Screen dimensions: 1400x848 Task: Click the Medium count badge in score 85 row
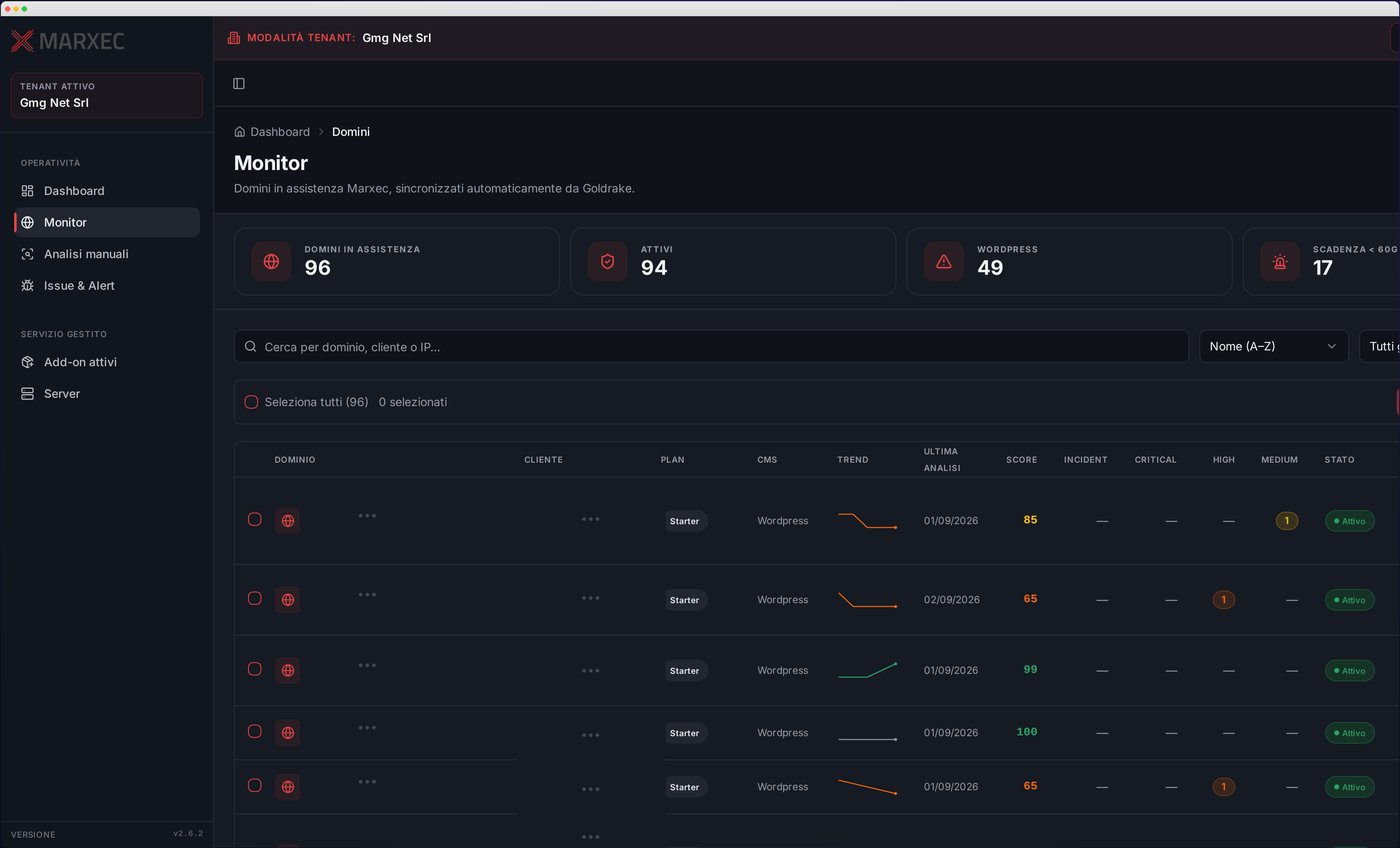point(1287,521)
